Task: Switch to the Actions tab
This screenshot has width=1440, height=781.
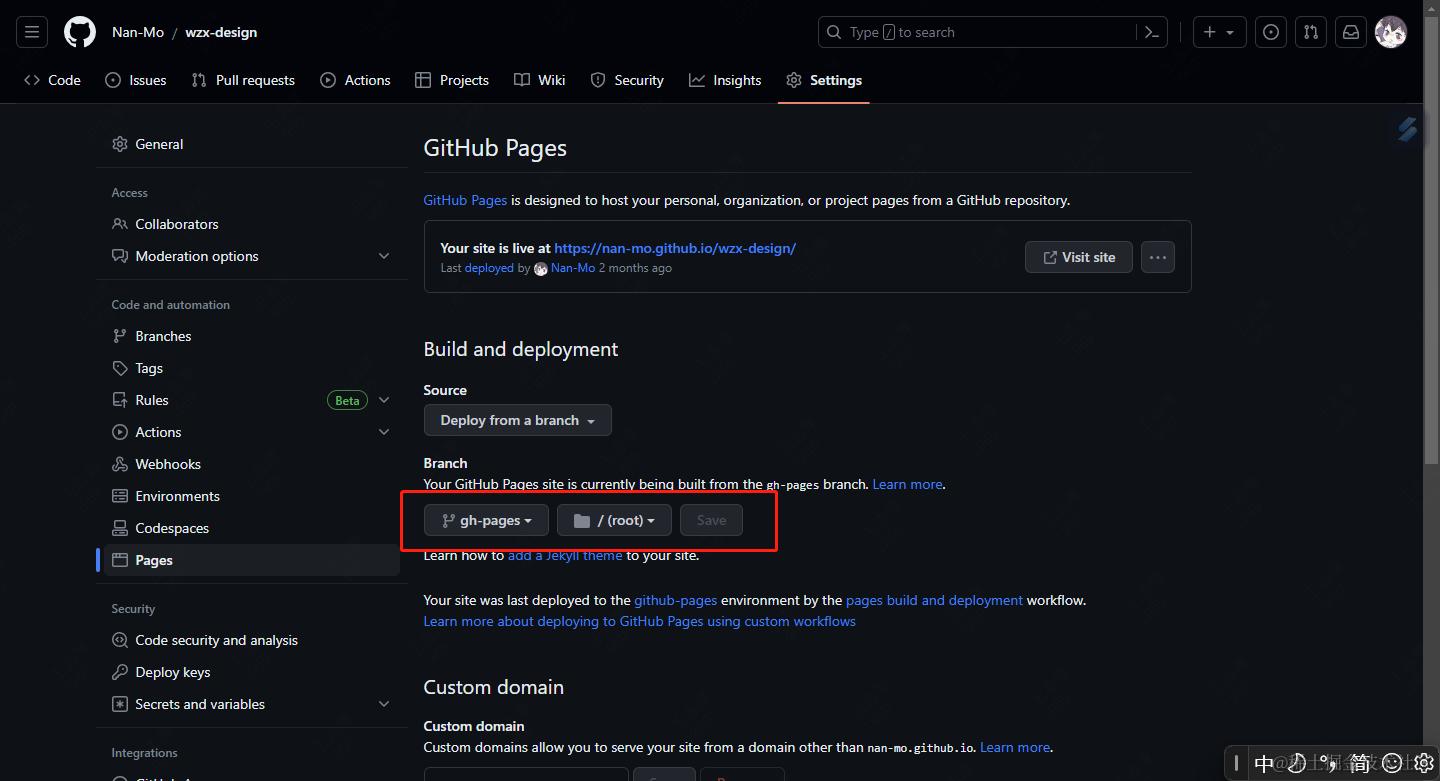Action: coord(355,80)
